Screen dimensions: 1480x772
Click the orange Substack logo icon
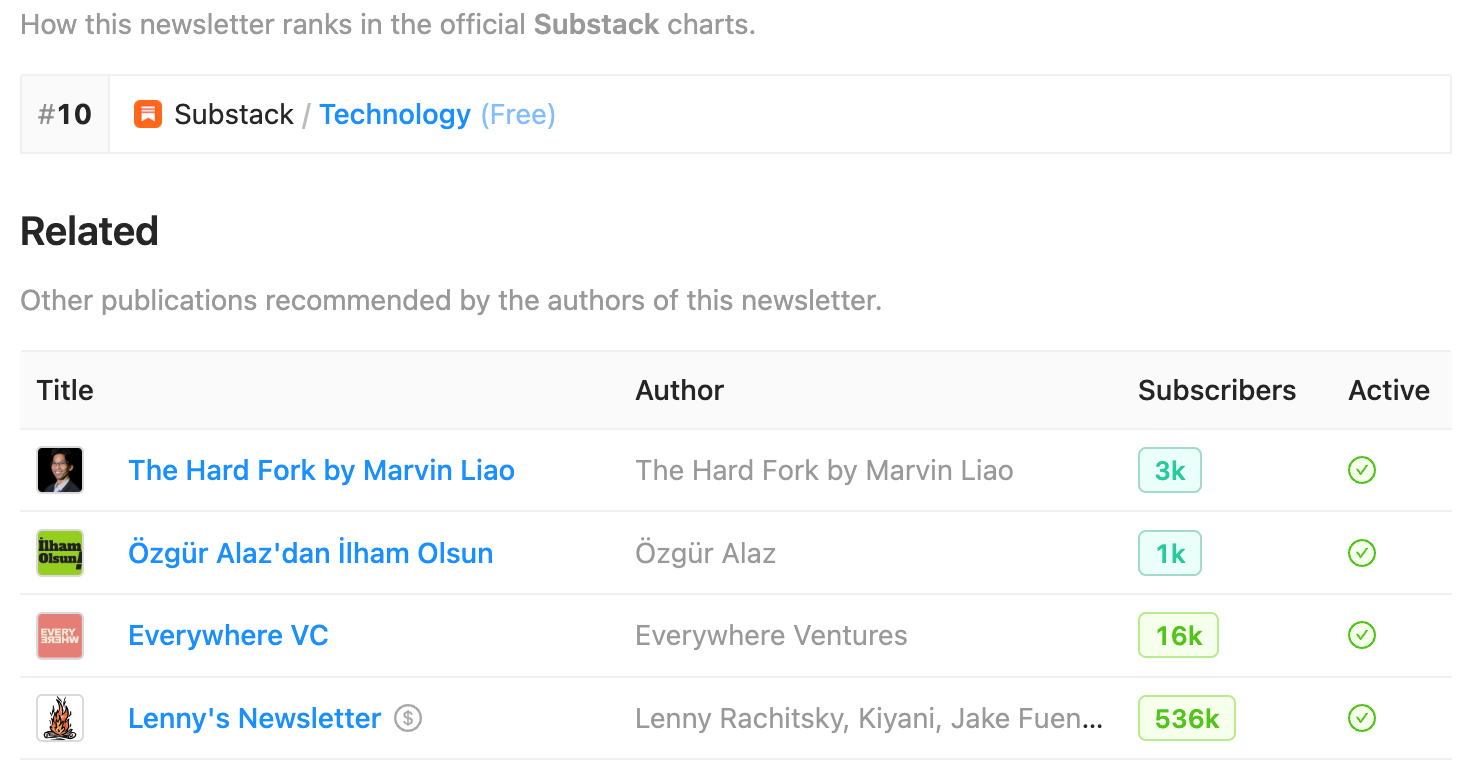[148, 115]
